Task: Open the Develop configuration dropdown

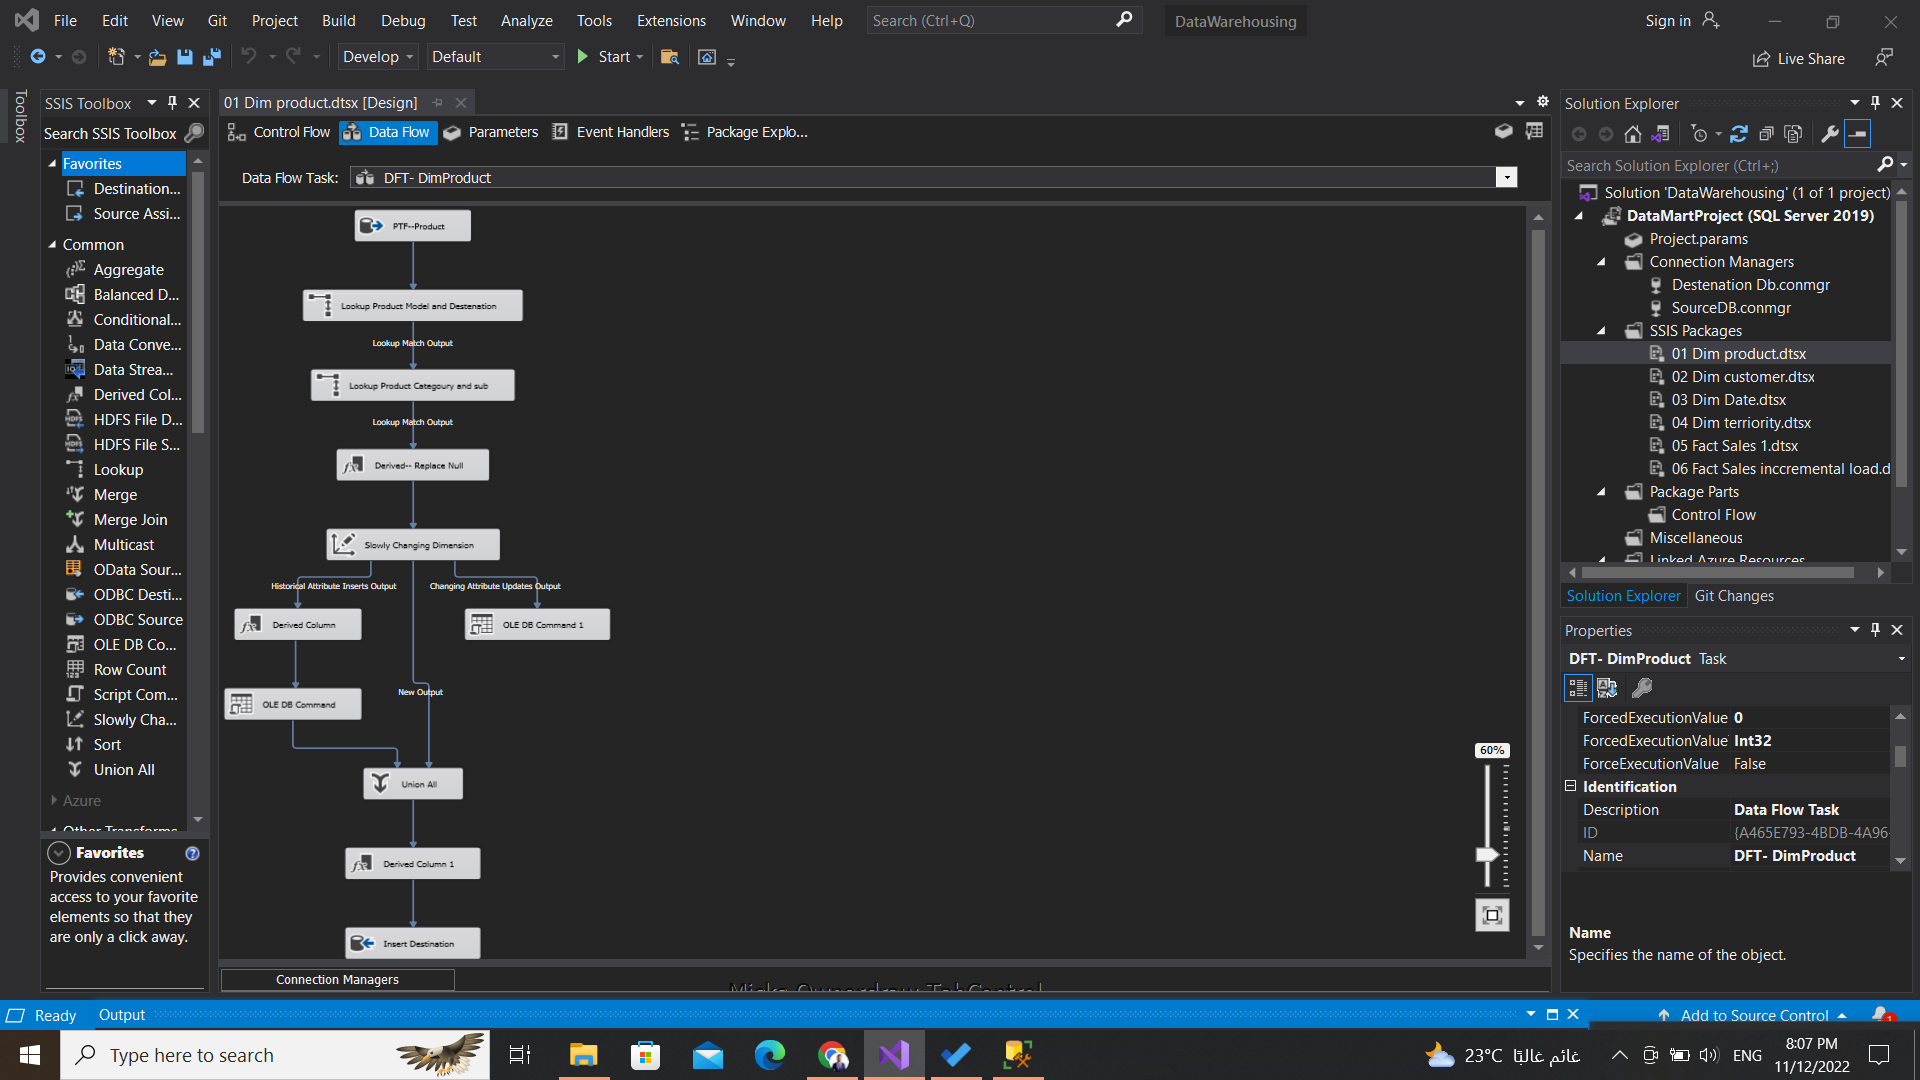Action: tap(376, 57)
